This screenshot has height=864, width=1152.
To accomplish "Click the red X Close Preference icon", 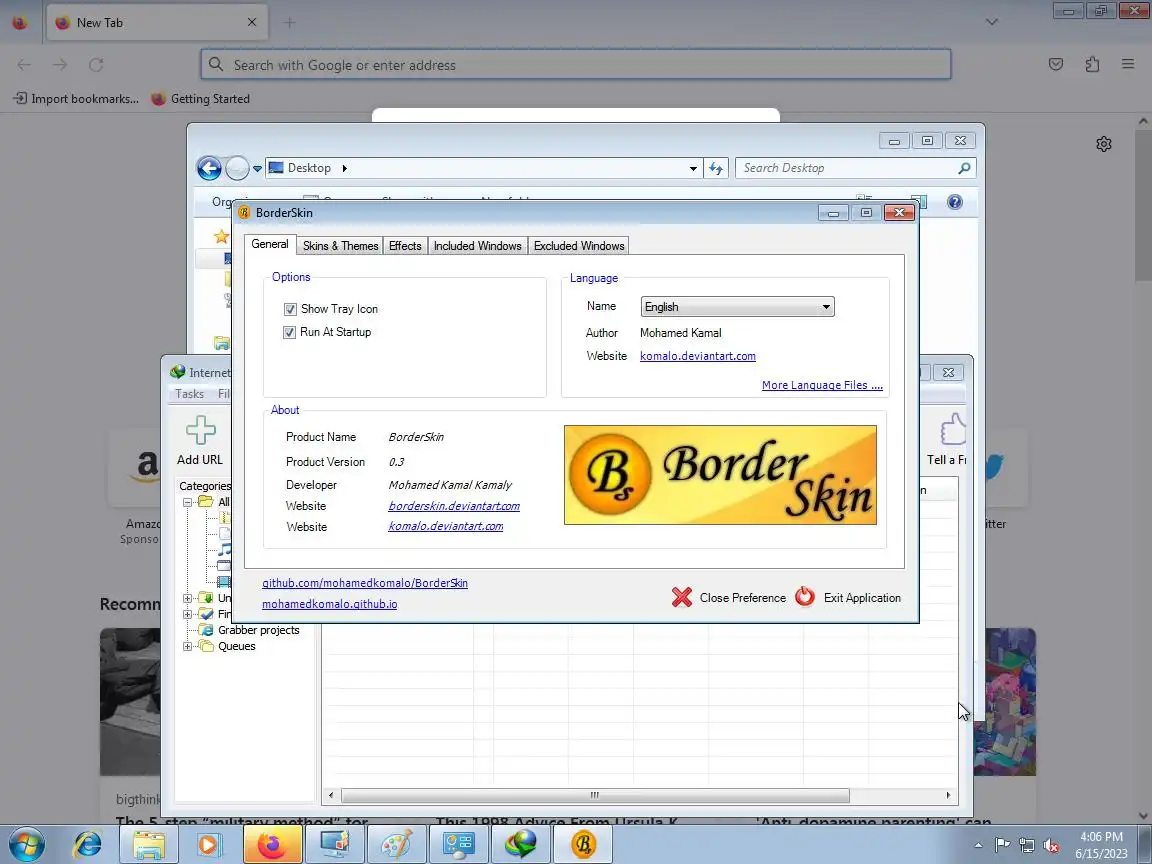I will click(682, 597).
